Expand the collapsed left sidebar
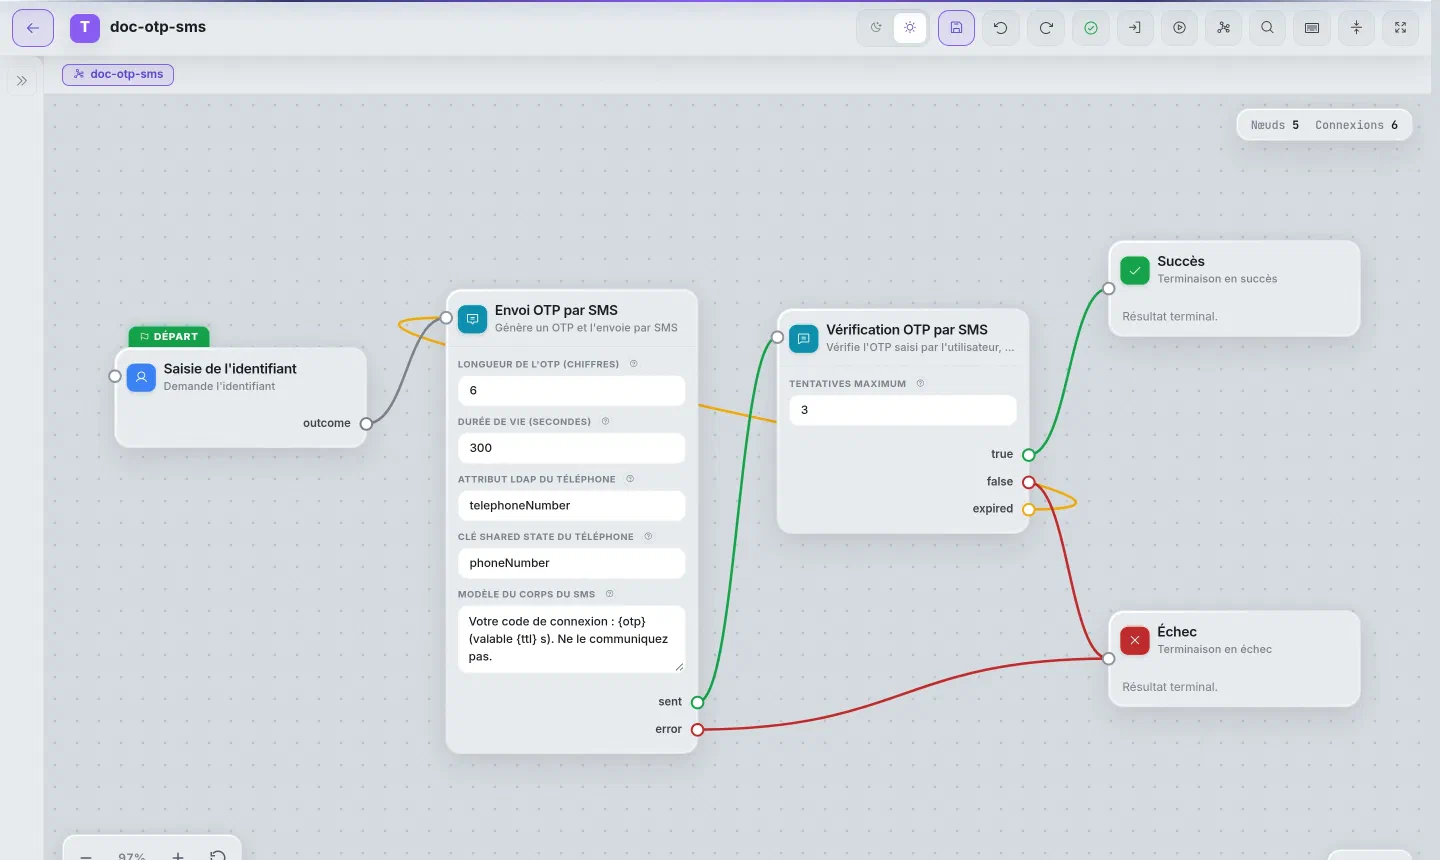1440x860 pixels. [22, 81]
